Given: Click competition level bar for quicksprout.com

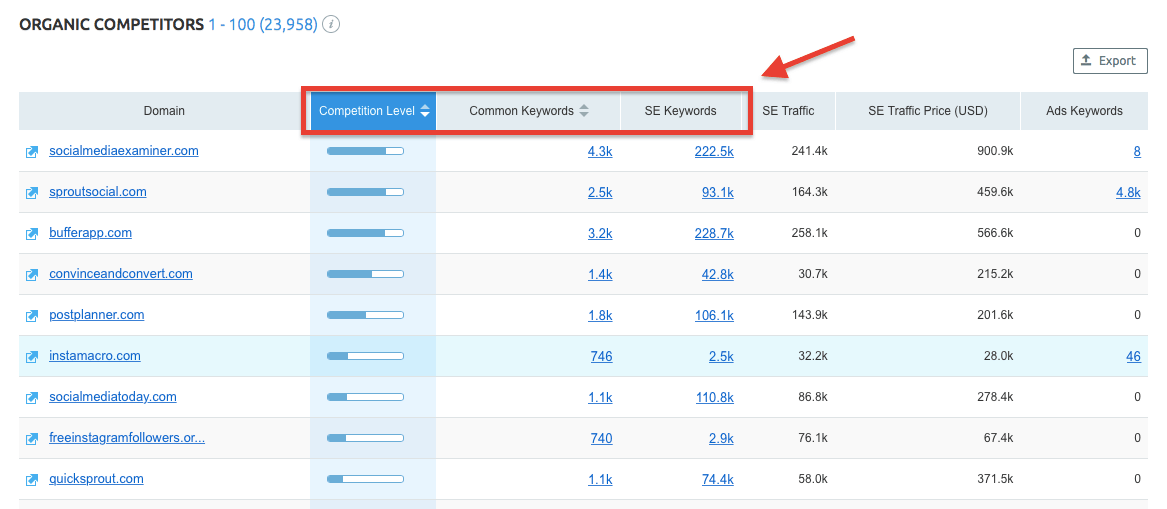Looking at the screenshot, I should 365,478.
